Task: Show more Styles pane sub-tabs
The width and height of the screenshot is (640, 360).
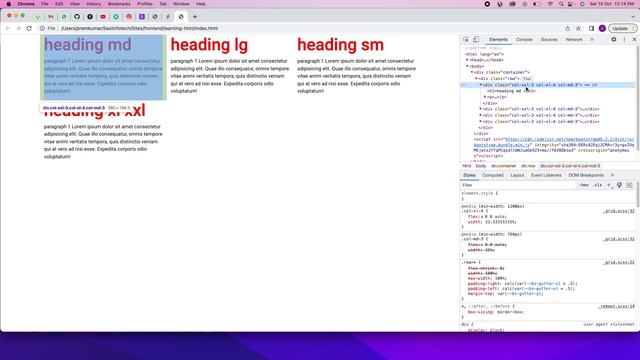Action: pos(612,175)
